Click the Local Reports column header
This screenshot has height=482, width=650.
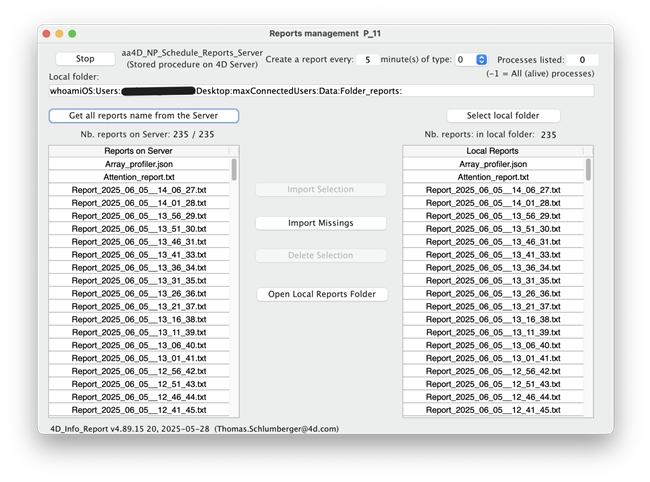pos(492,151)
